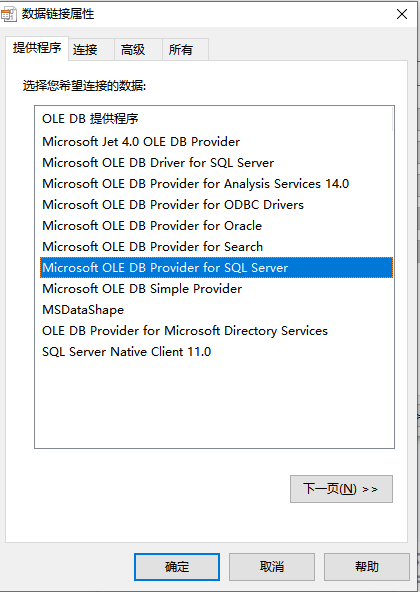Viewport: 420px width, 592px height.
Task: Select Microsoft OLE DB Provider for Oracle
Action: [216, 226]
